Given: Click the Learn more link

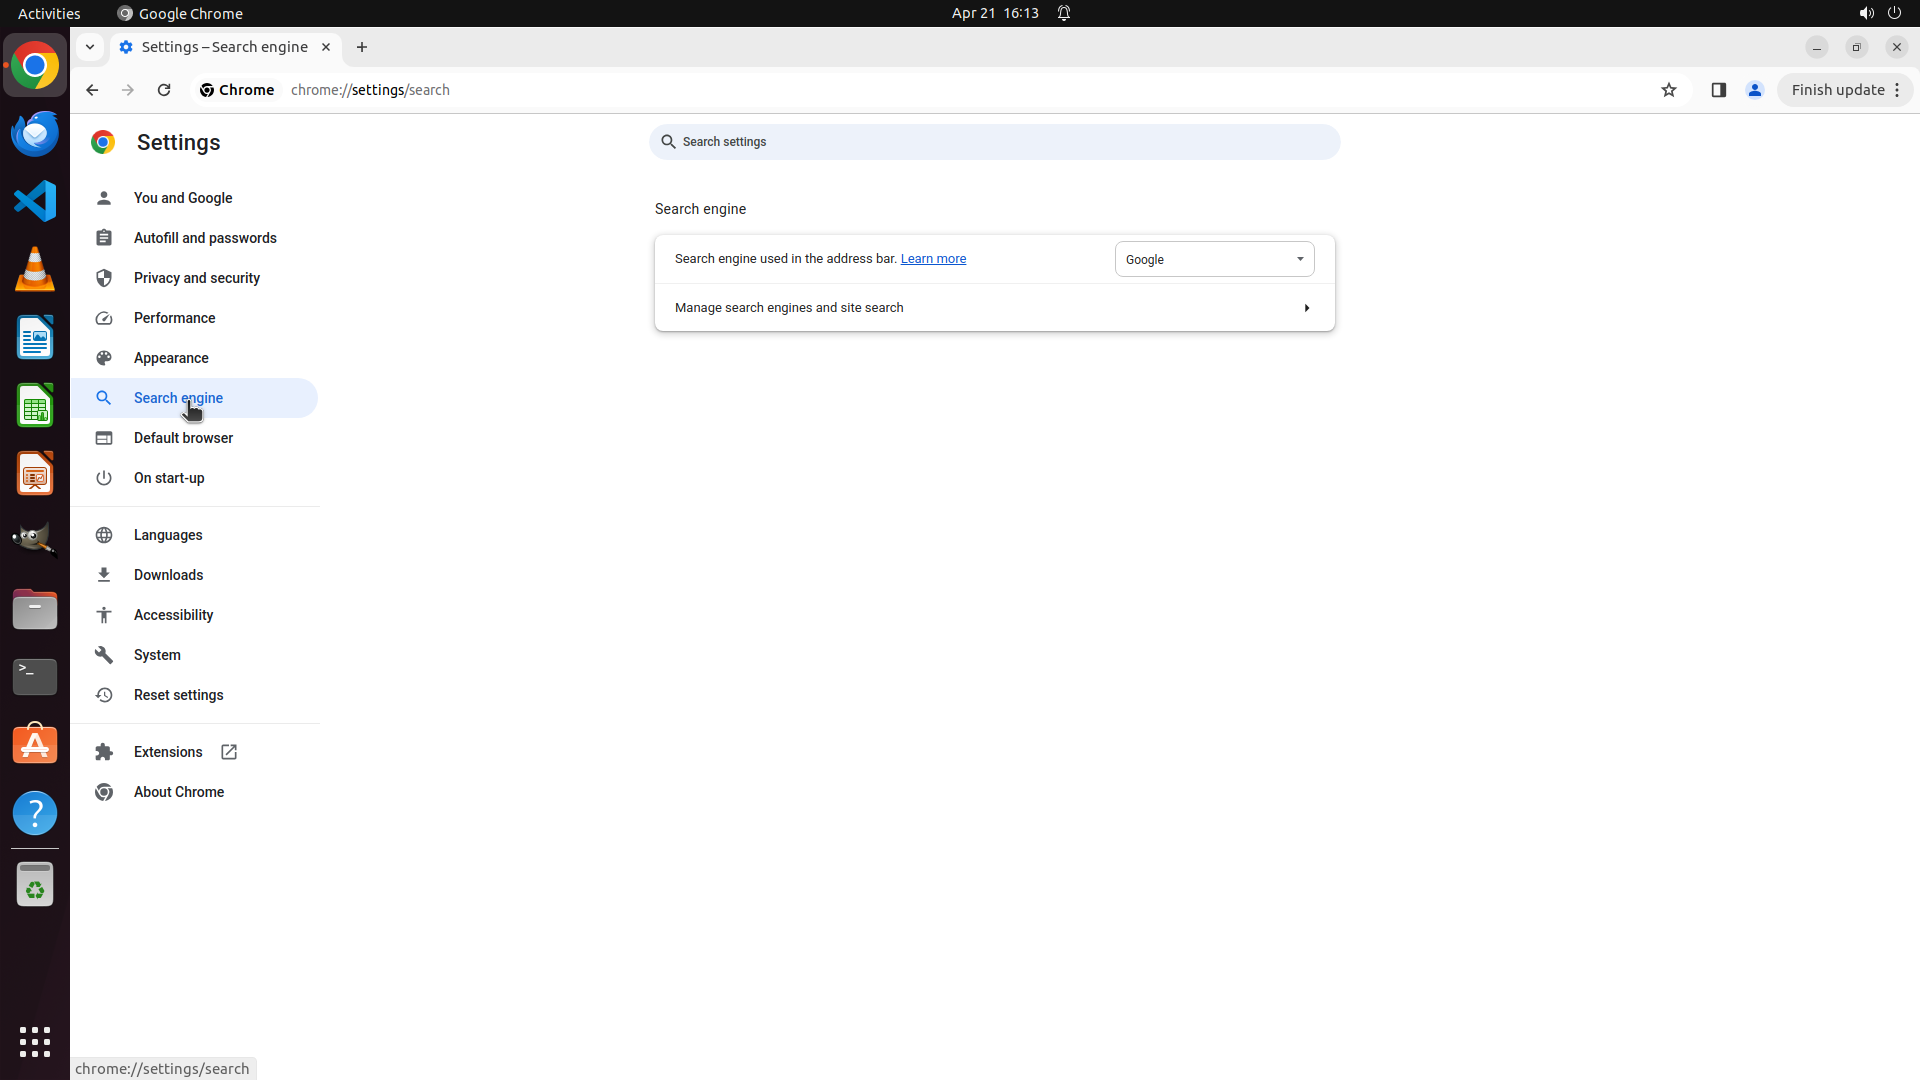Looking at the screenshot, I should (x=933, y=259).
